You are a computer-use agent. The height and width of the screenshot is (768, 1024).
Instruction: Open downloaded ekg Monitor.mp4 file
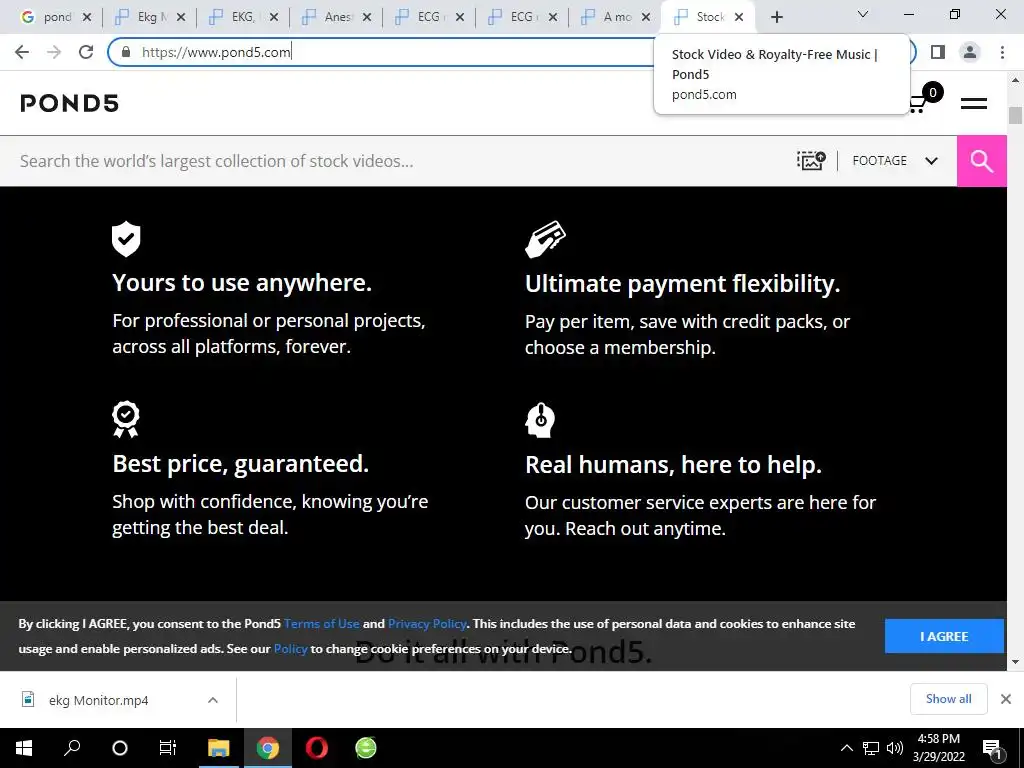[98, 700]
